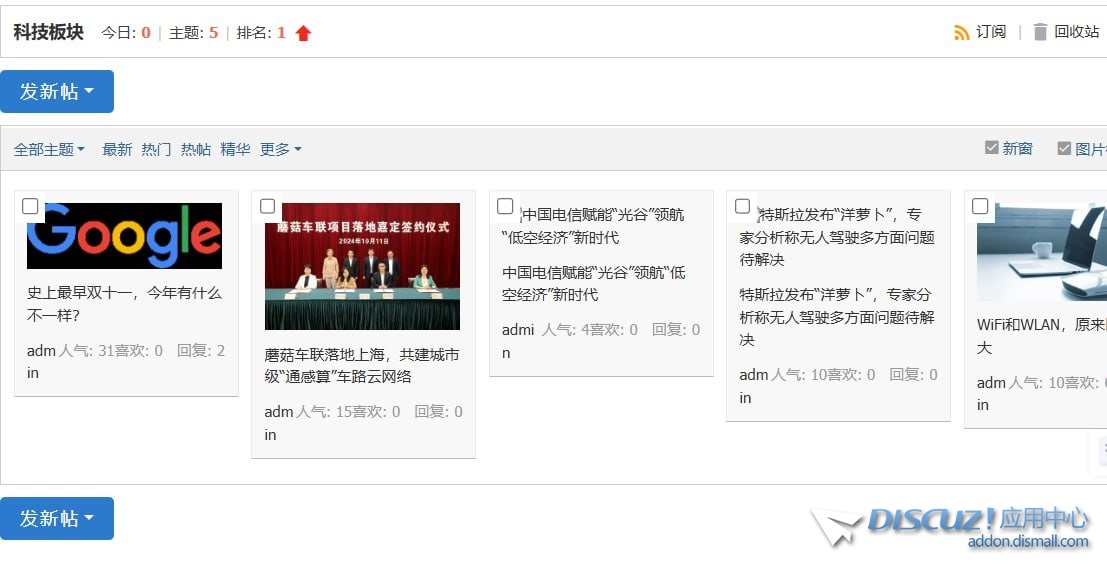The height and width of the screenshot is (567, 1107).
Task: Open the 史上最早双十一 thread title
Action: click(x=124, y=304)
